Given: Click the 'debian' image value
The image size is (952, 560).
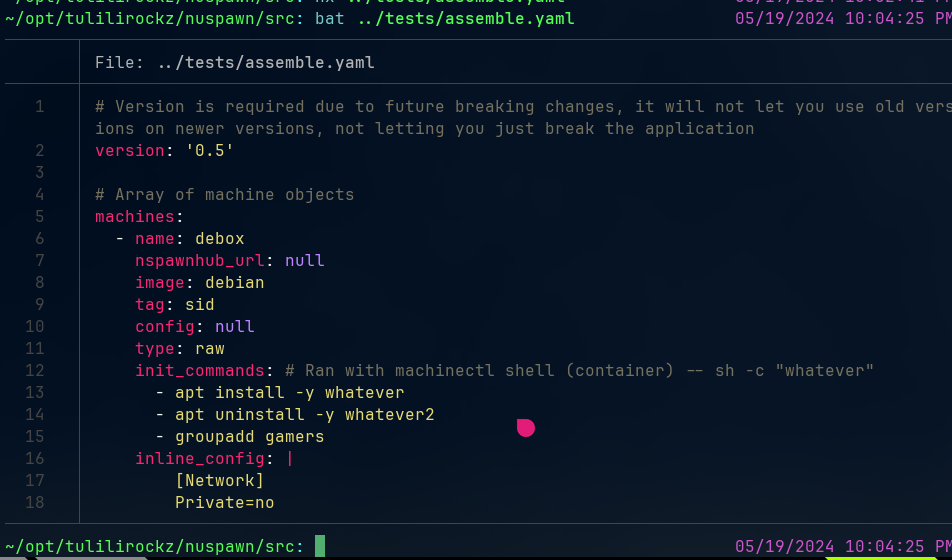Looking at the screenshot, I should coord(234,282).
